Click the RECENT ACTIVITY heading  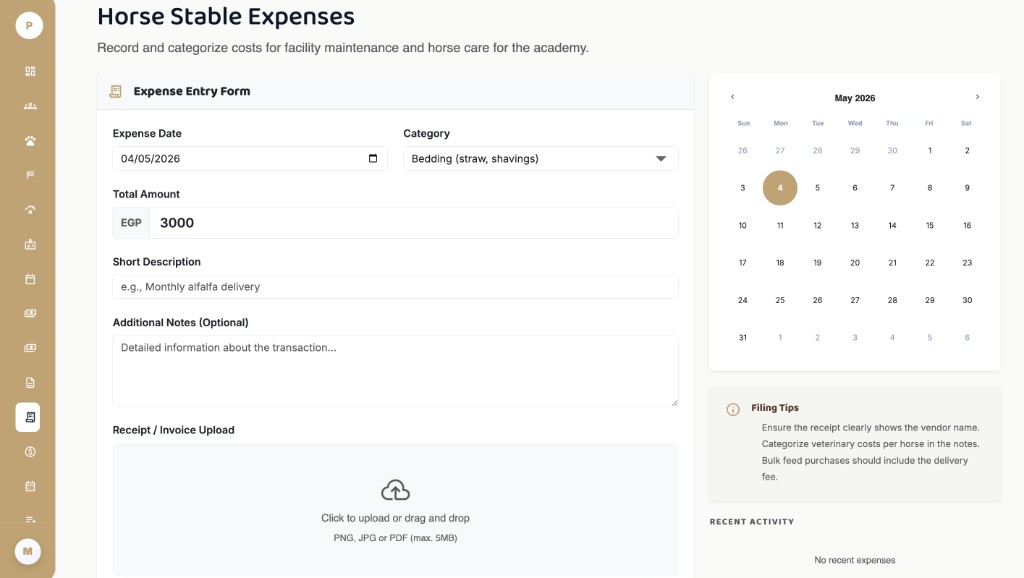coord(752,522)
